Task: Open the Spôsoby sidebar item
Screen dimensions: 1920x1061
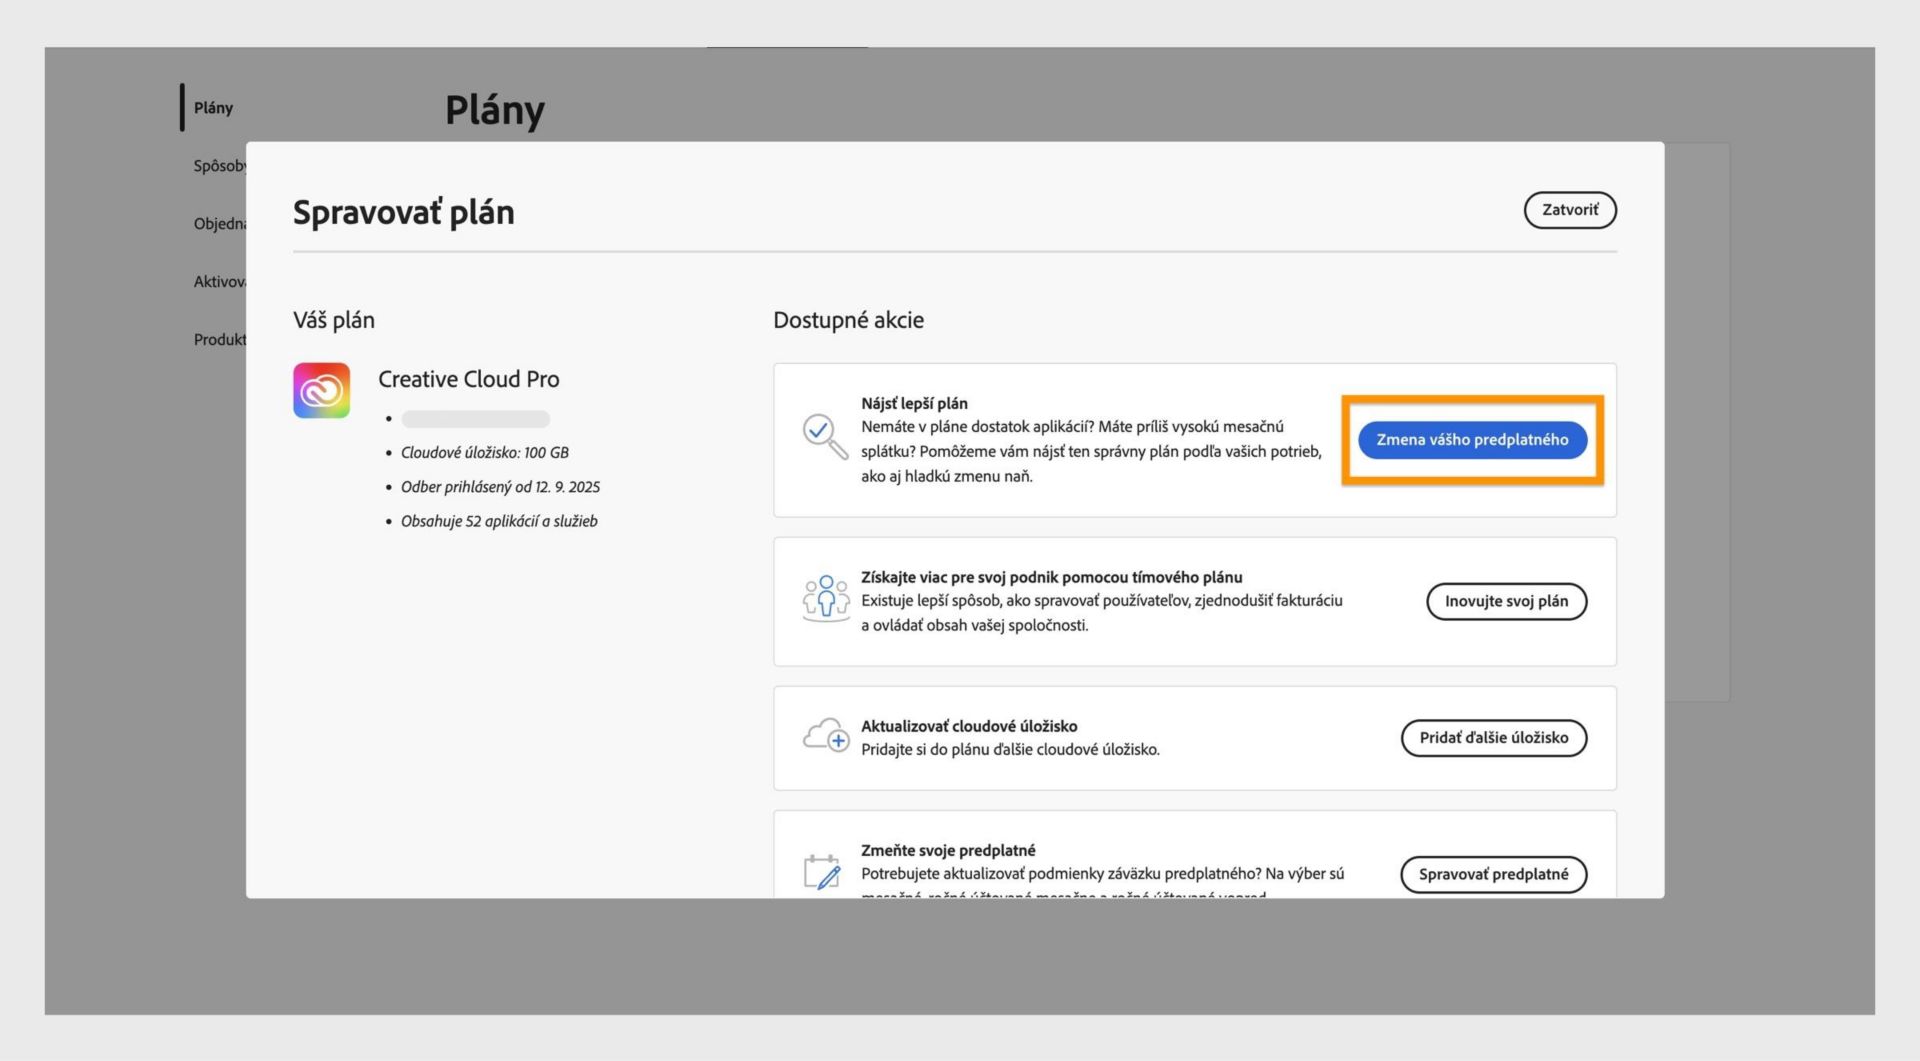Action: [x=219, y=166]
